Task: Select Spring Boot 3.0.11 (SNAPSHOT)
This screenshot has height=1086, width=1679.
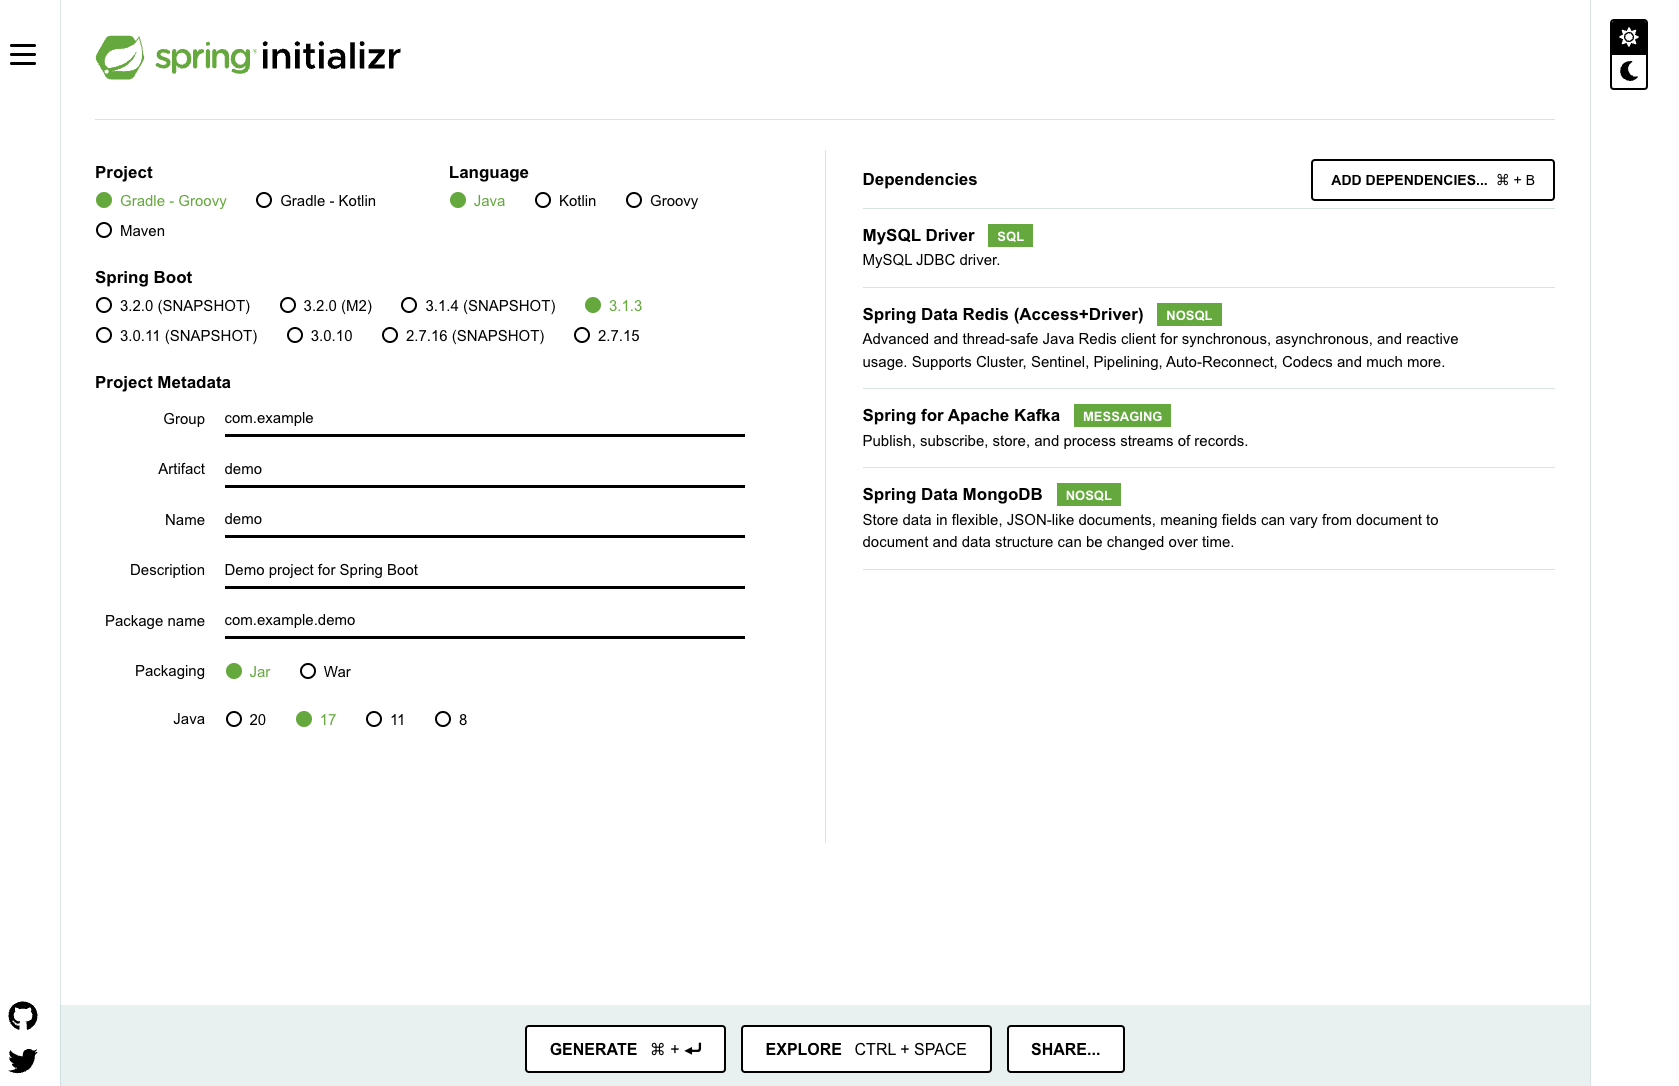Action: 176,336
